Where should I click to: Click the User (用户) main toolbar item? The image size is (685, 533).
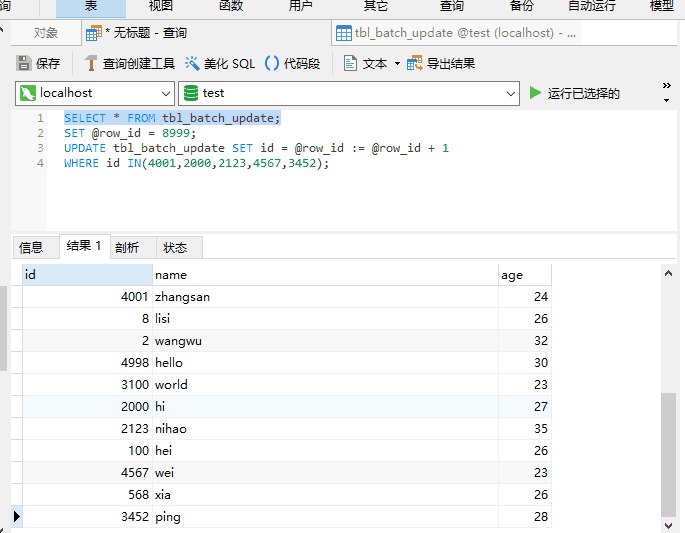(301, 6)
